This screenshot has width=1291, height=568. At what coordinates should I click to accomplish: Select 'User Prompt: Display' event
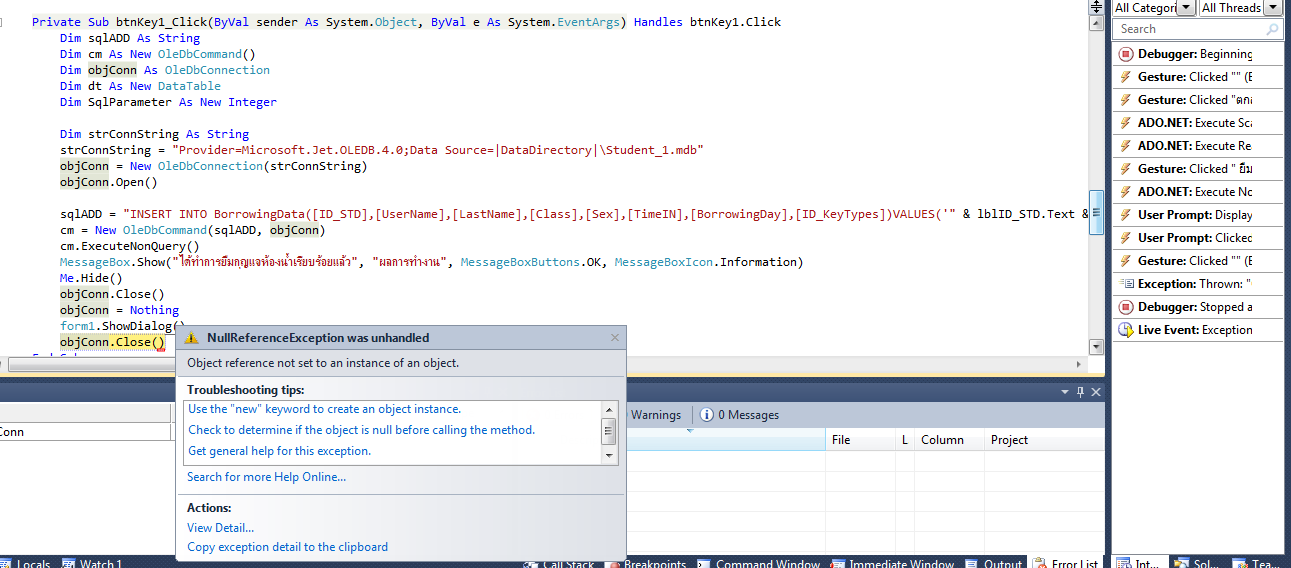click(x=1198, y=215)
